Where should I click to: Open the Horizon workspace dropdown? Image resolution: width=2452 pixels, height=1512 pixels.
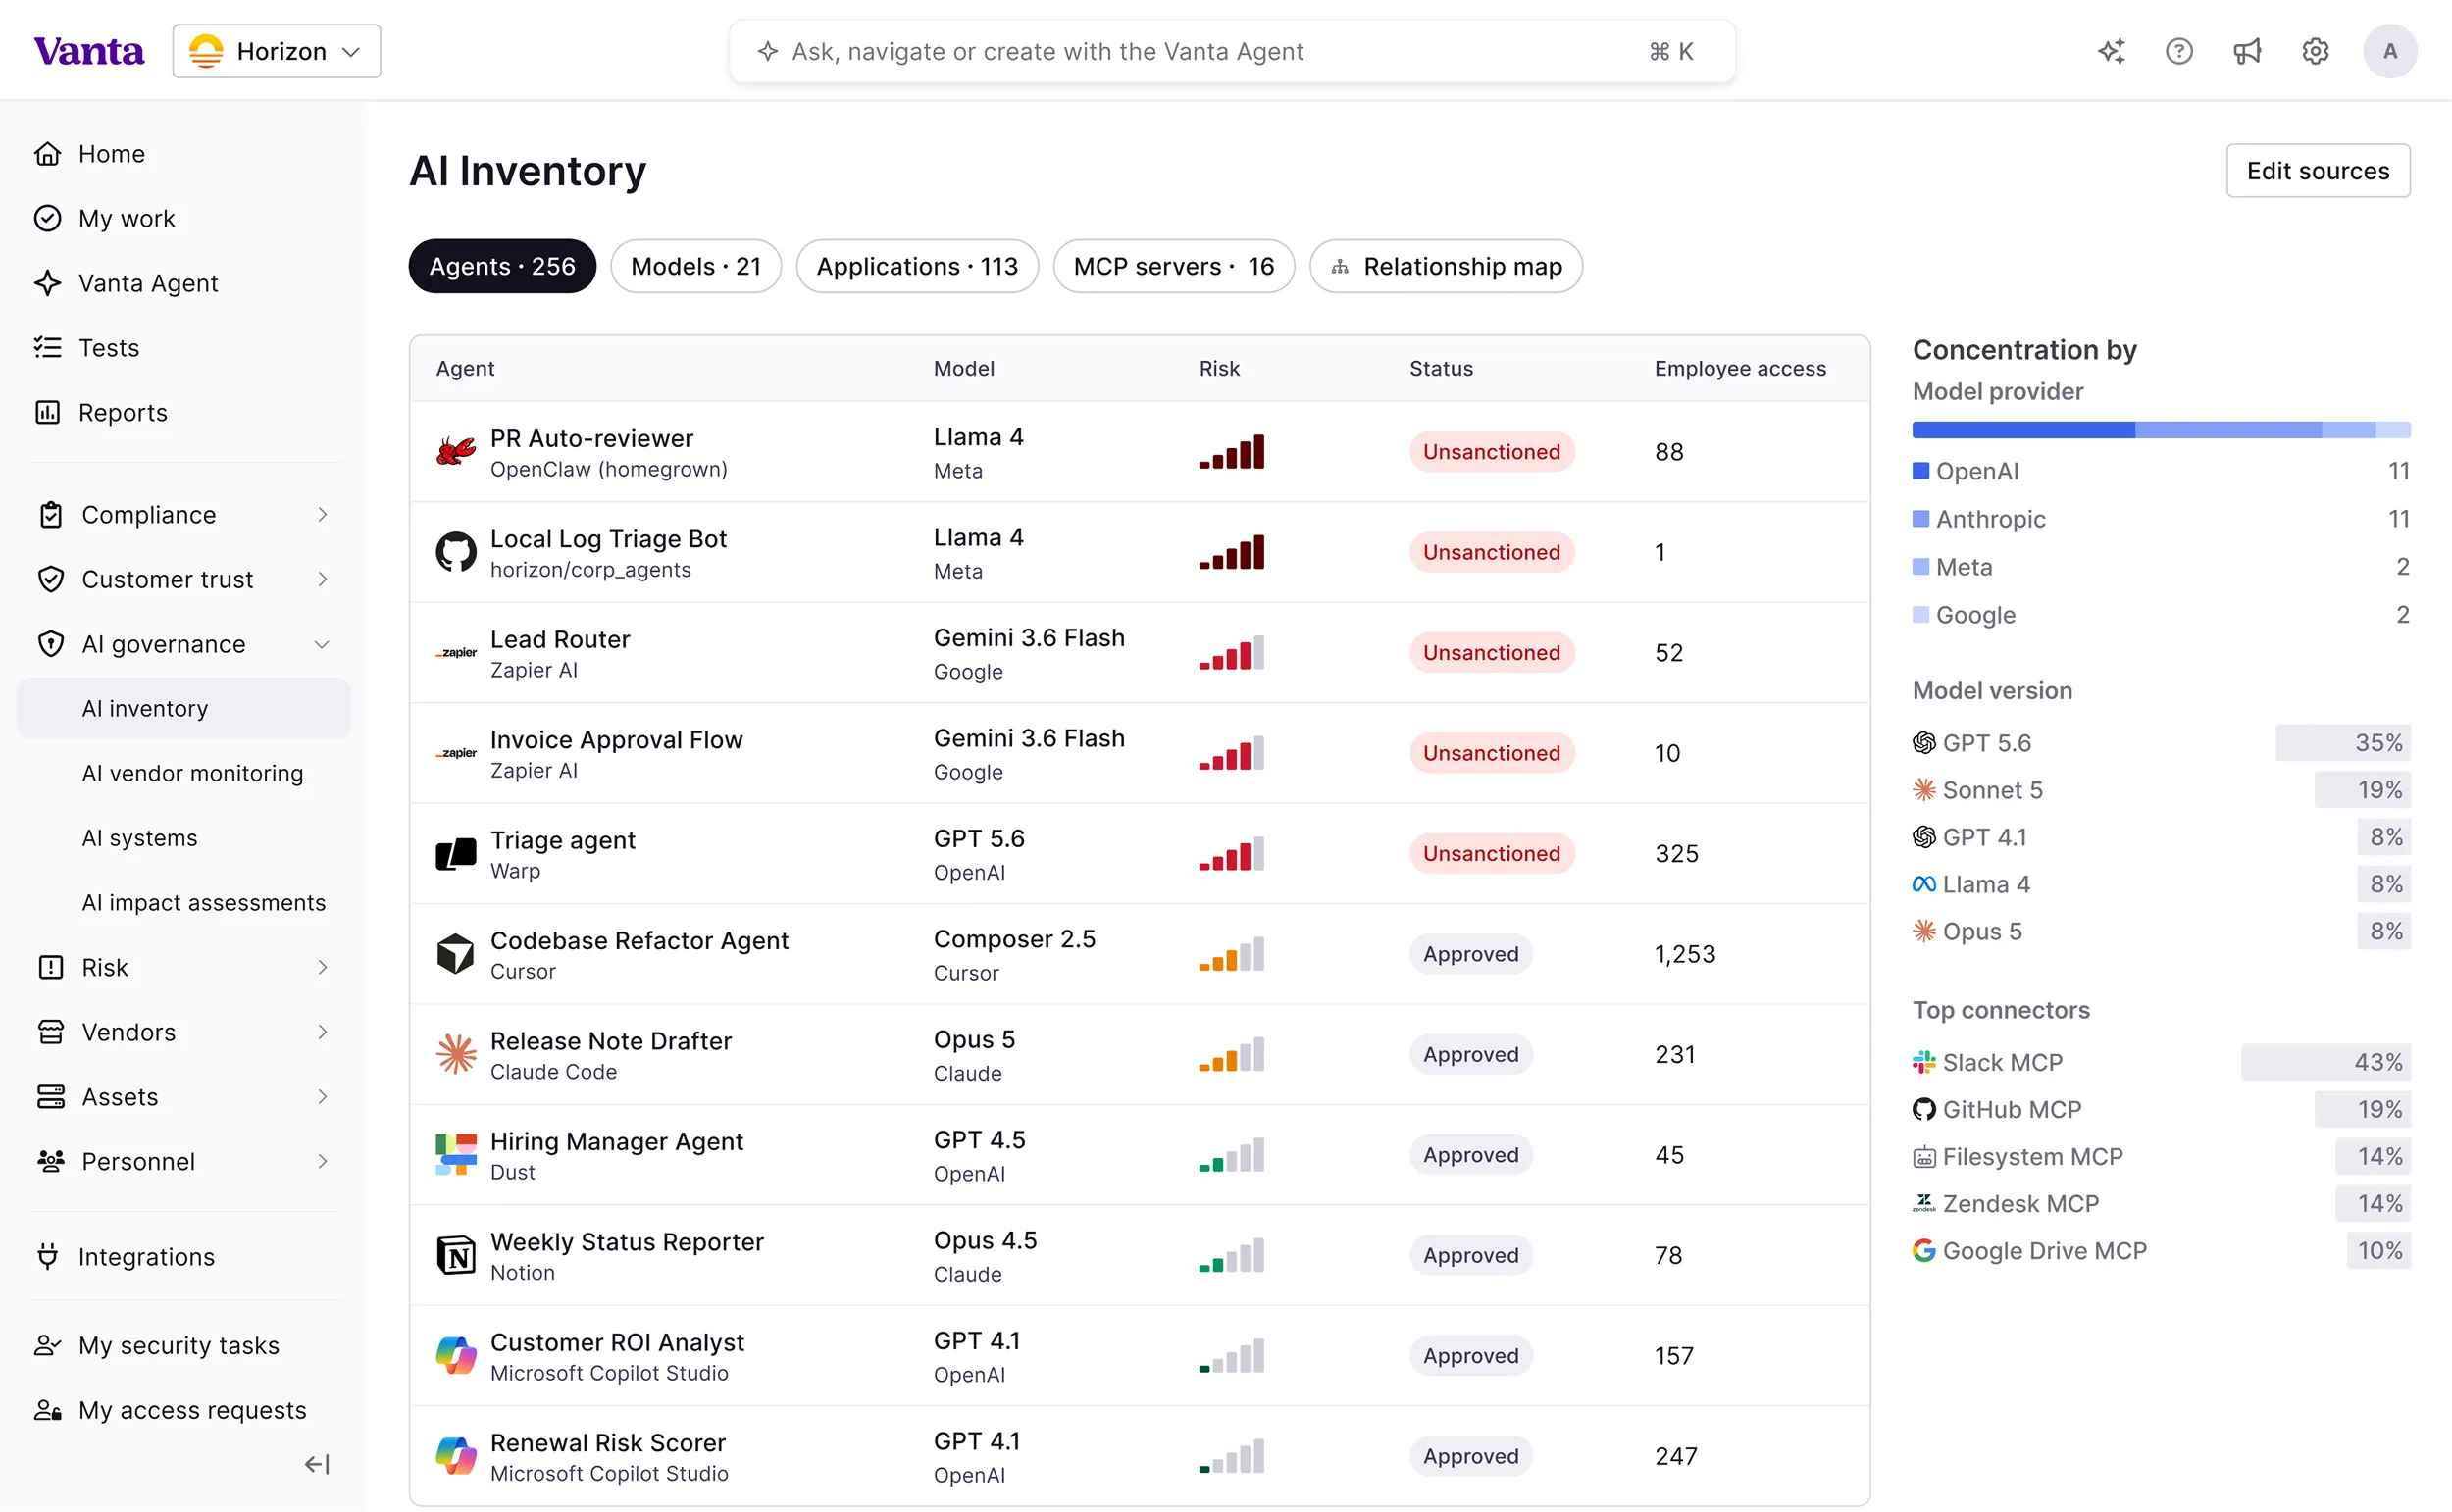pyautogui.click(x=276, y=51)
